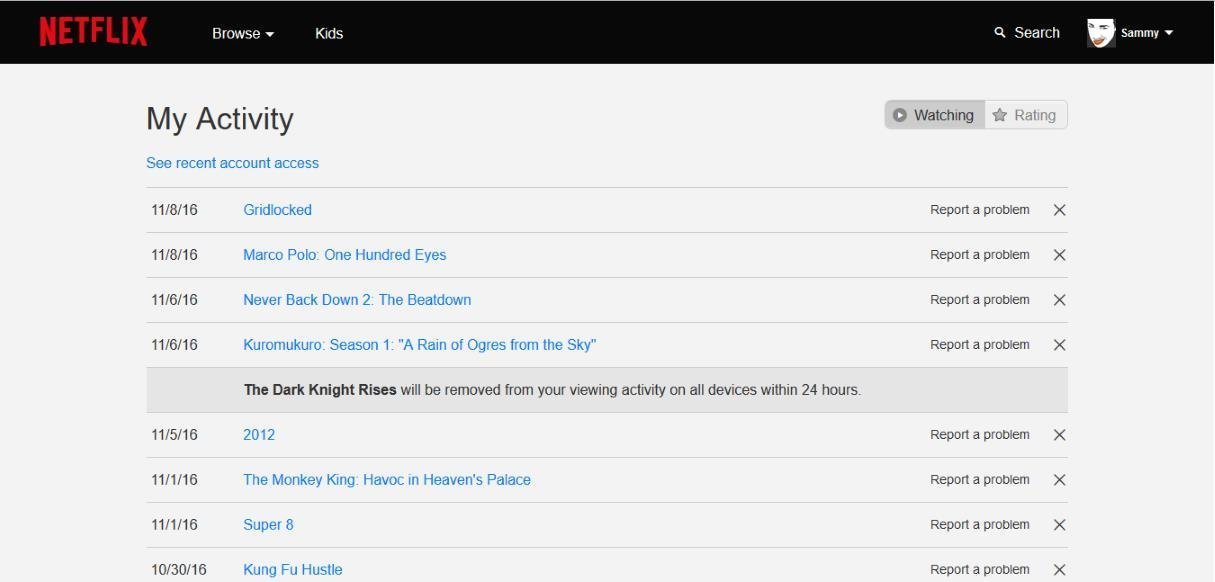Go to the Kids section
This screenshot has width=1215, height=582.
tap(329, 33)
